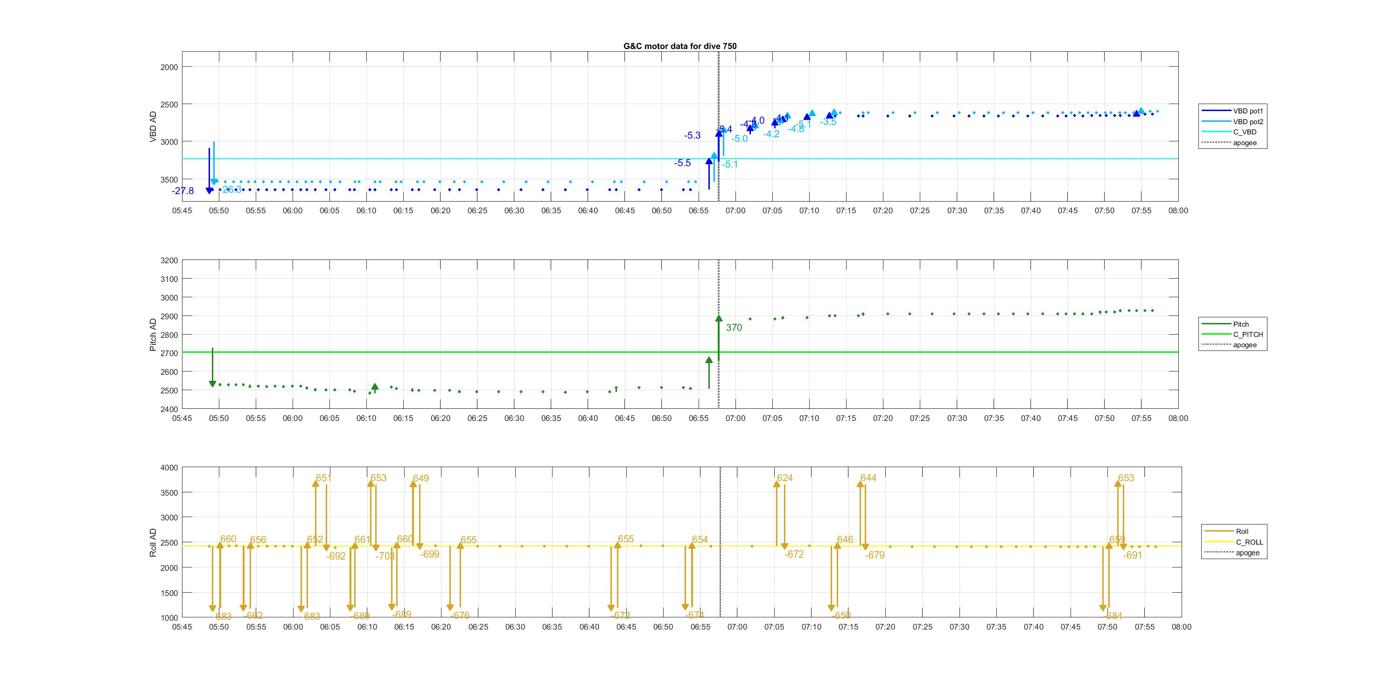
Task: Click the '661' roll data label
Action: click(x=362, y=539)
